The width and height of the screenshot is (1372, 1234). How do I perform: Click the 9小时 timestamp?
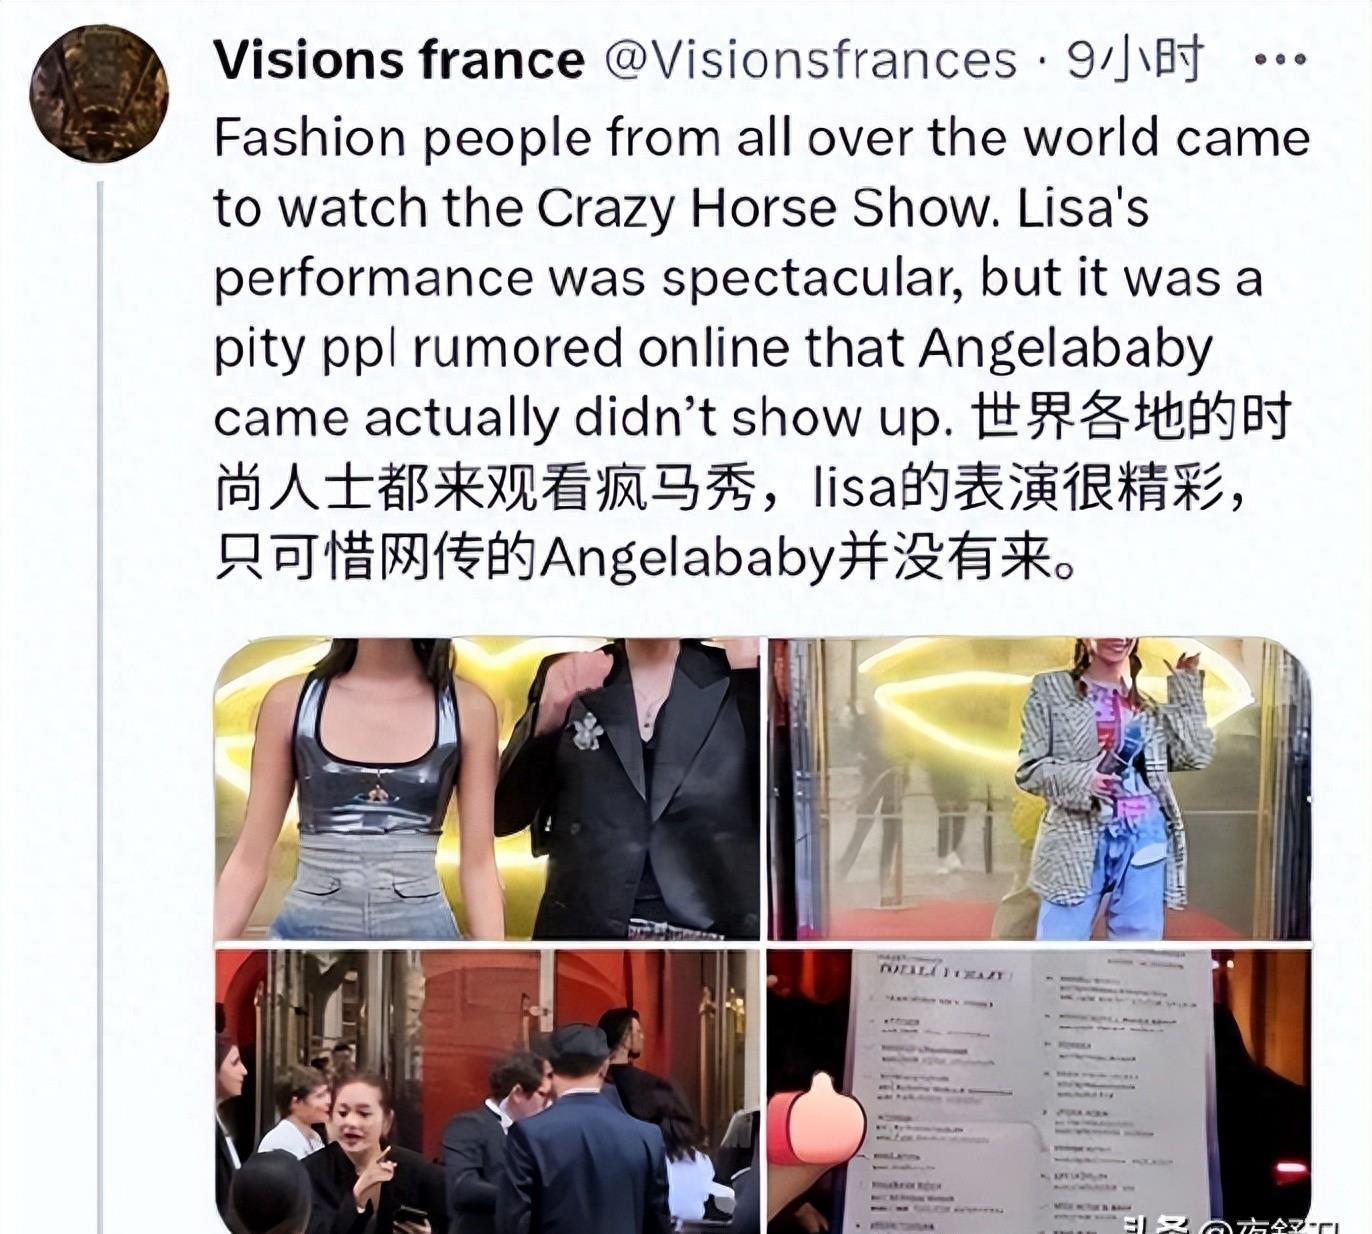1135,60
